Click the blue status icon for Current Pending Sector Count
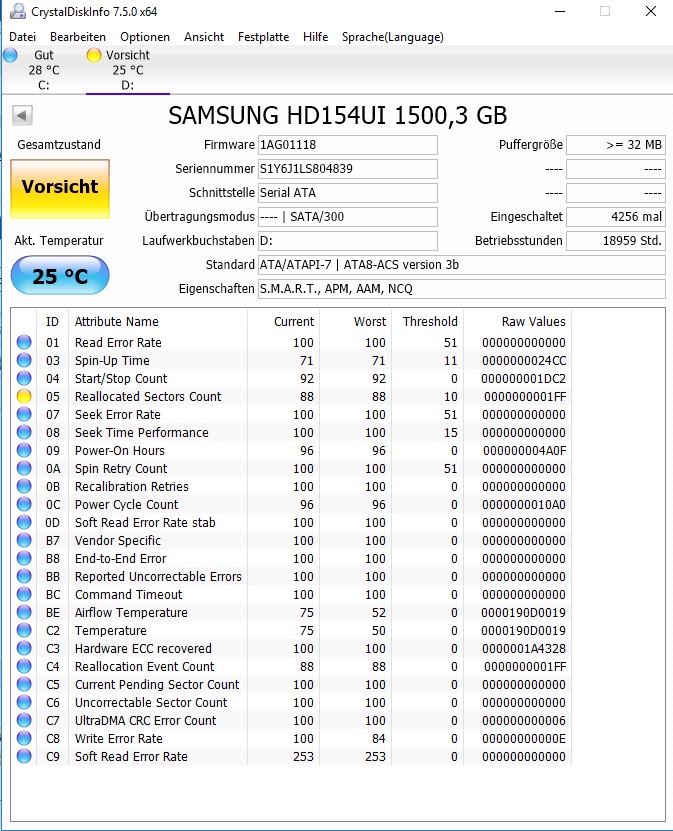673x831 pixels. click(x=24, y=684)
